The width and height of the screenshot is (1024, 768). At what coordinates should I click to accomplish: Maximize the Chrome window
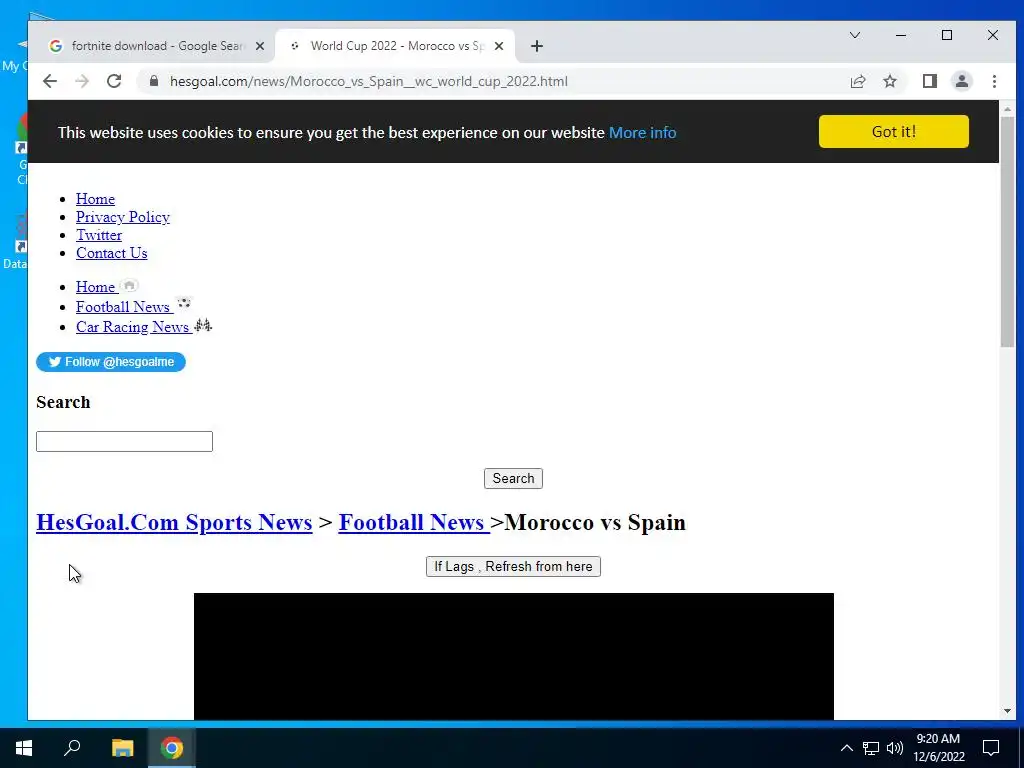pos(947,35)
